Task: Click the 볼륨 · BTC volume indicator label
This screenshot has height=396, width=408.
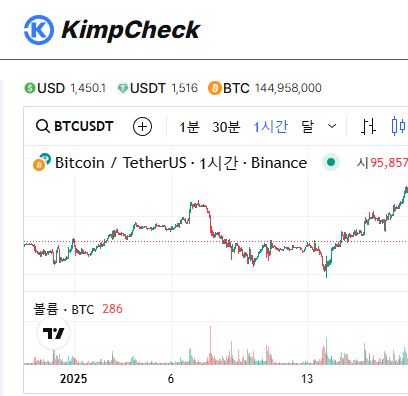Action: pos(64,309)
